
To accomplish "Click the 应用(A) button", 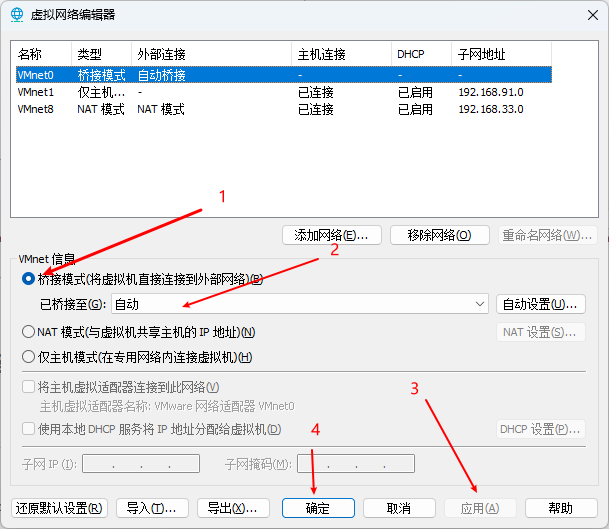I will 480,508.
